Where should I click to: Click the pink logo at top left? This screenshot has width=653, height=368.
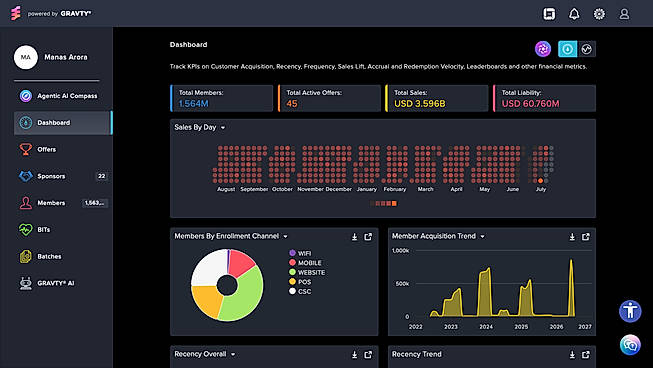pyautogui.click(x=15, y=13)
